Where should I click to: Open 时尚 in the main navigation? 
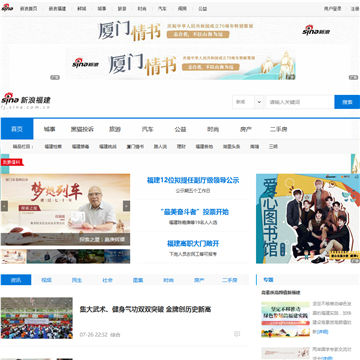213,129
